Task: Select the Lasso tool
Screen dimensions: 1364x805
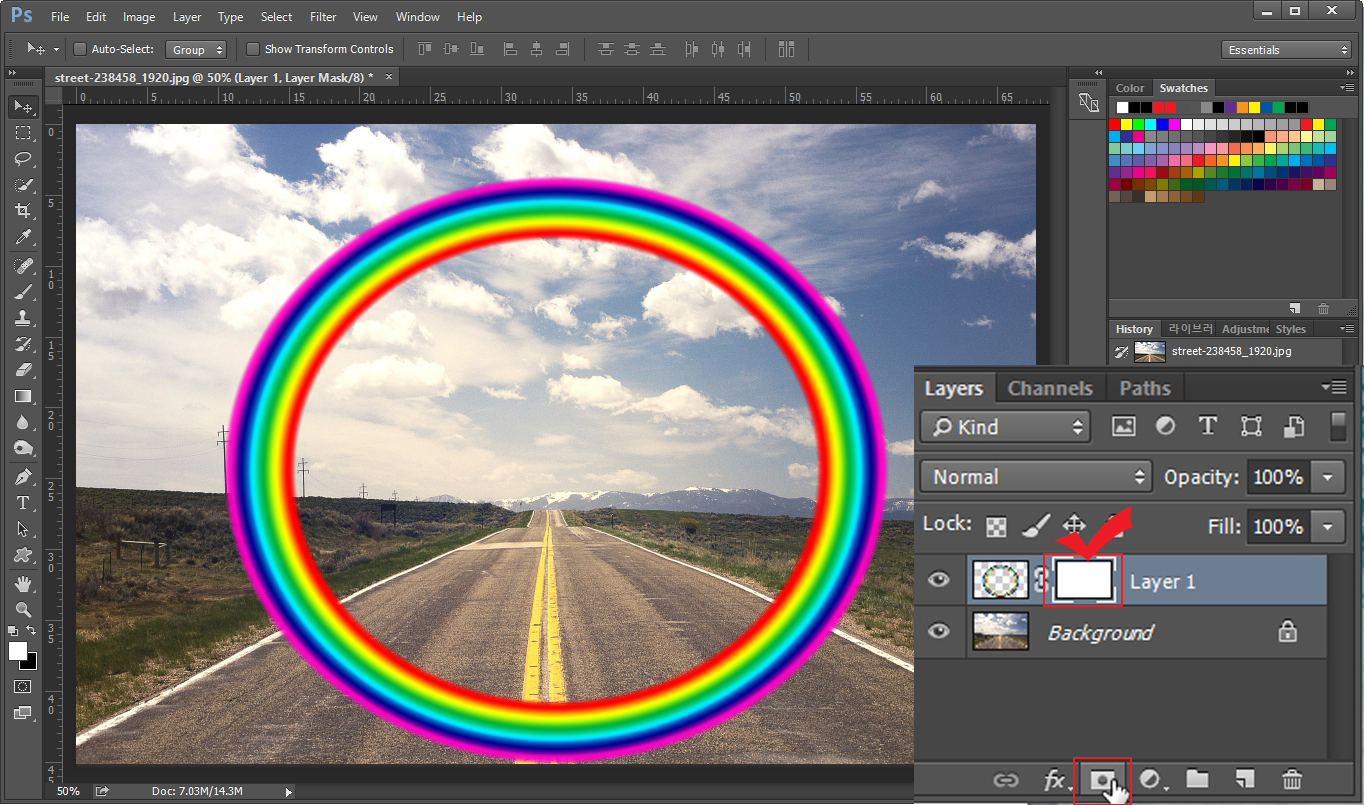Action: click(x=23, y=158)
